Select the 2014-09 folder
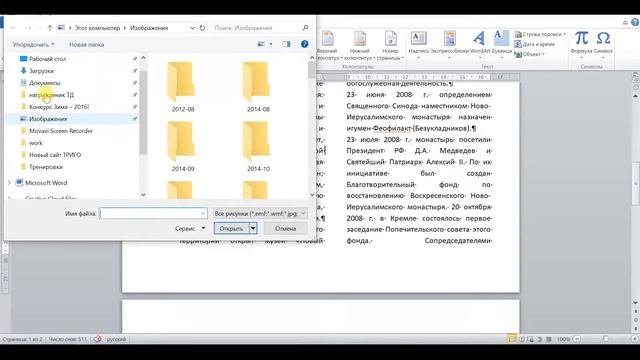Screen dimensions: 640x360 [182, 146]
